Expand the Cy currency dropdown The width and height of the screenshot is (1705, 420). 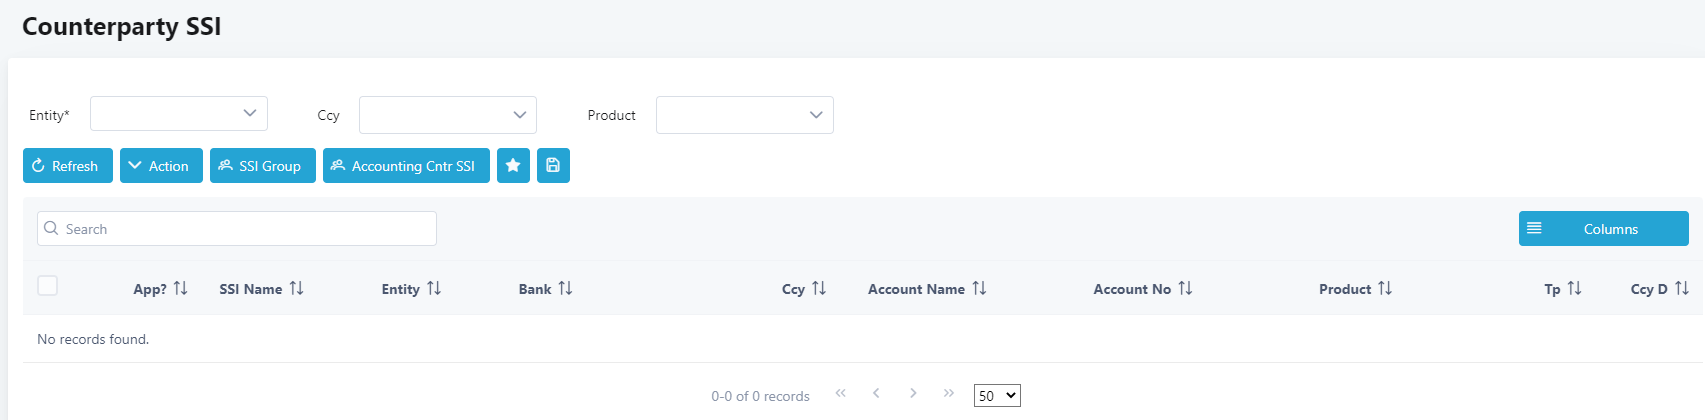[448, 115]
